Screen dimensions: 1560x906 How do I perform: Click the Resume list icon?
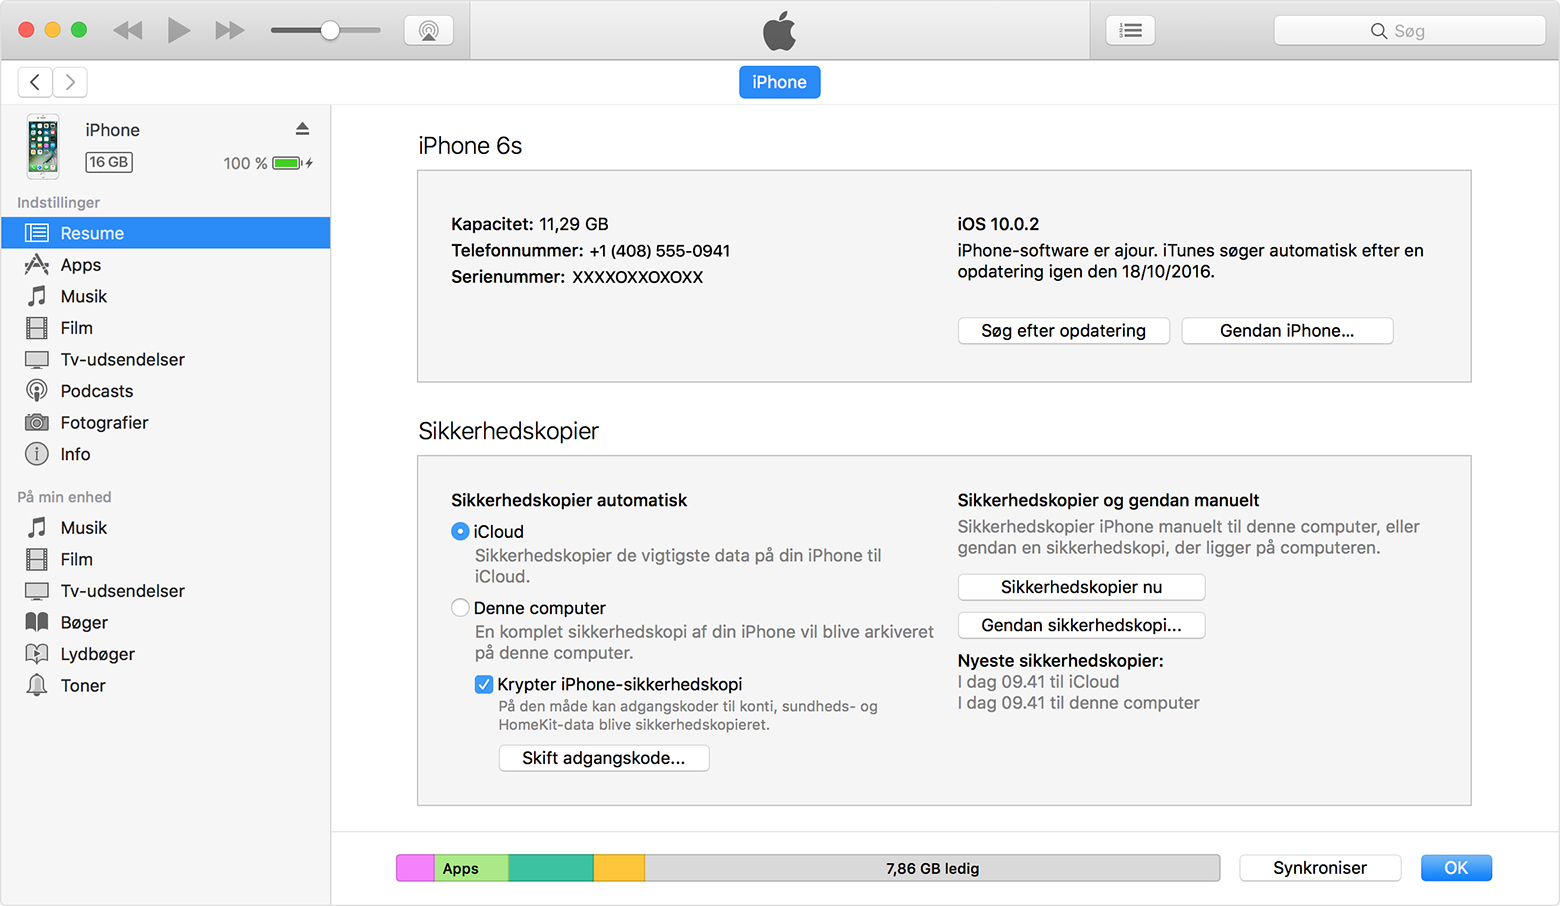coord(37,233)
